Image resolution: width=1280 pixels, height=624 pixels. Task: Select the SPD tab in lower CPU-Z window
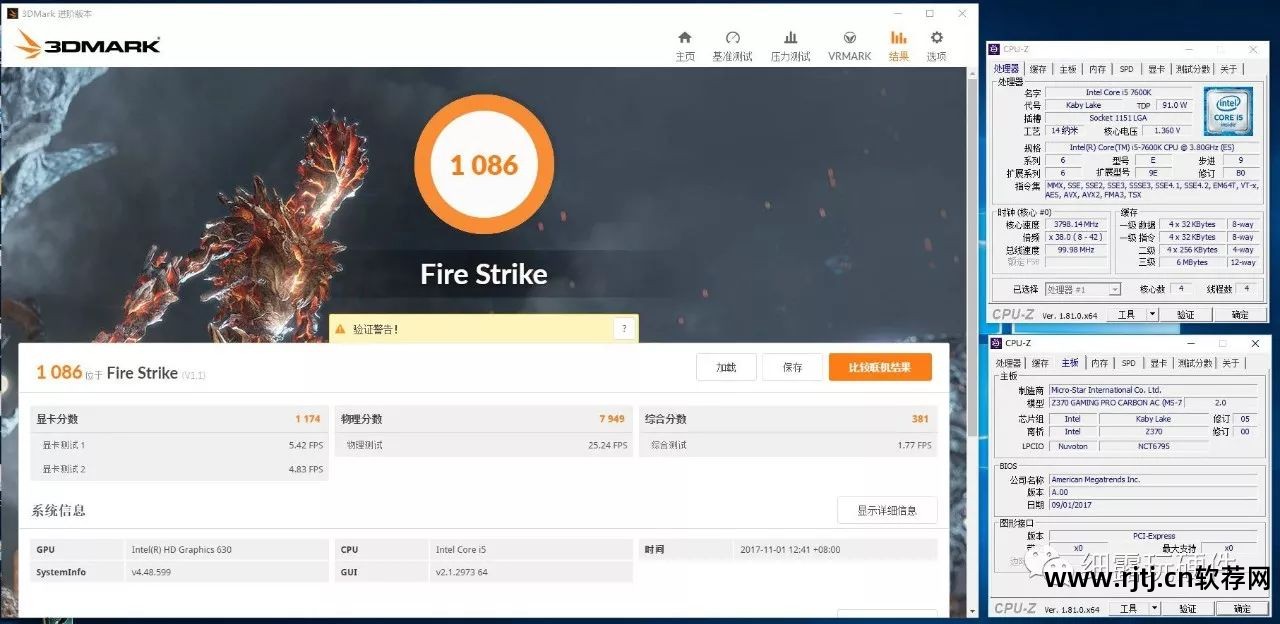tap(1129, 363)
